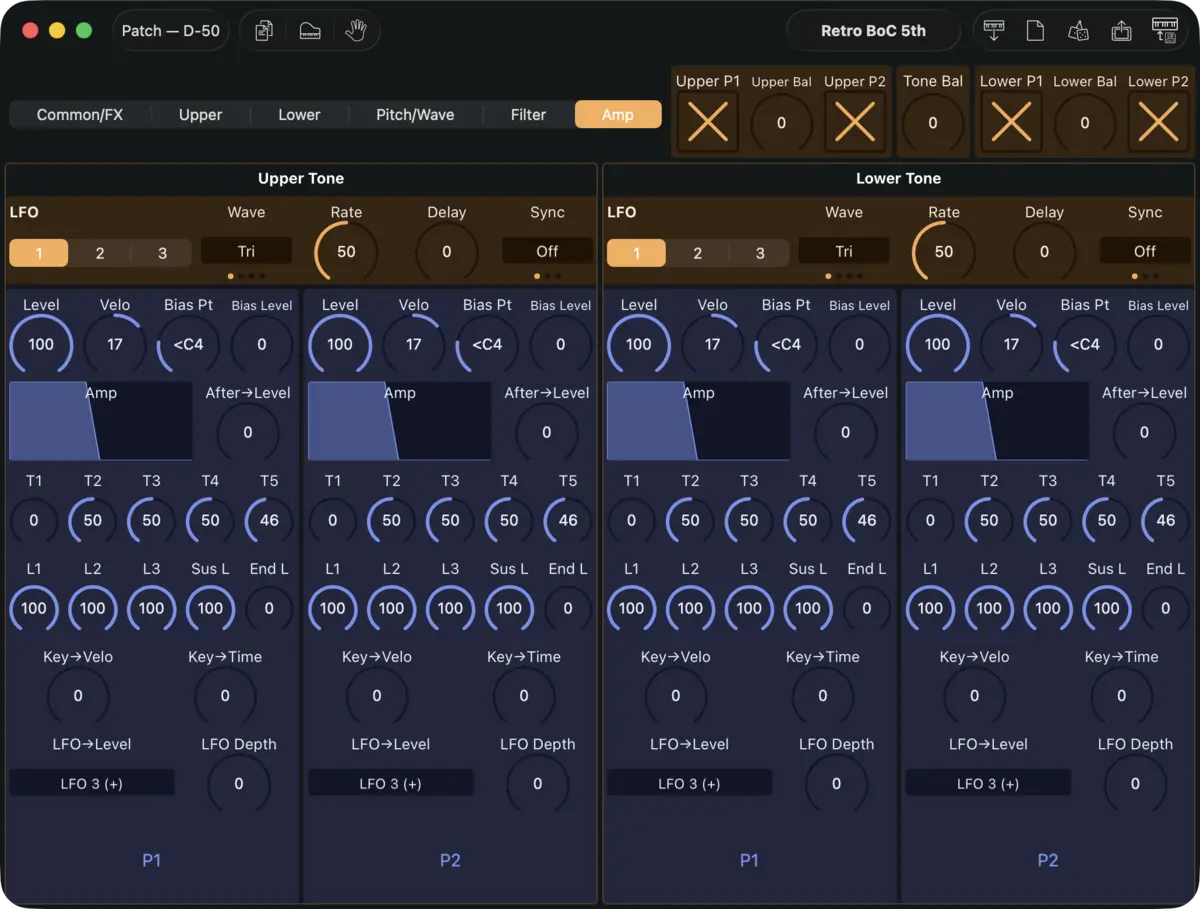Click the P1 label under Lower Tone
This screenshot has height=909, width=1200.
coord(749,860)
